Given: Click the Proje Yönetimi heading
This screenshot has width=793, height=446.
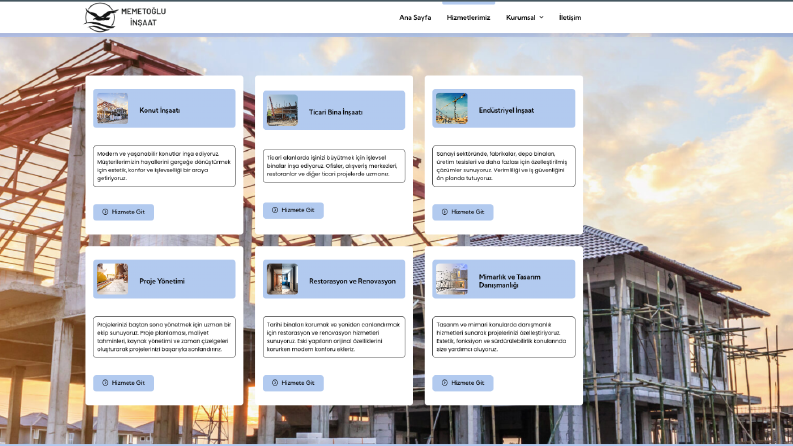Looking at the screenshot, I should [x=162, y=281].
